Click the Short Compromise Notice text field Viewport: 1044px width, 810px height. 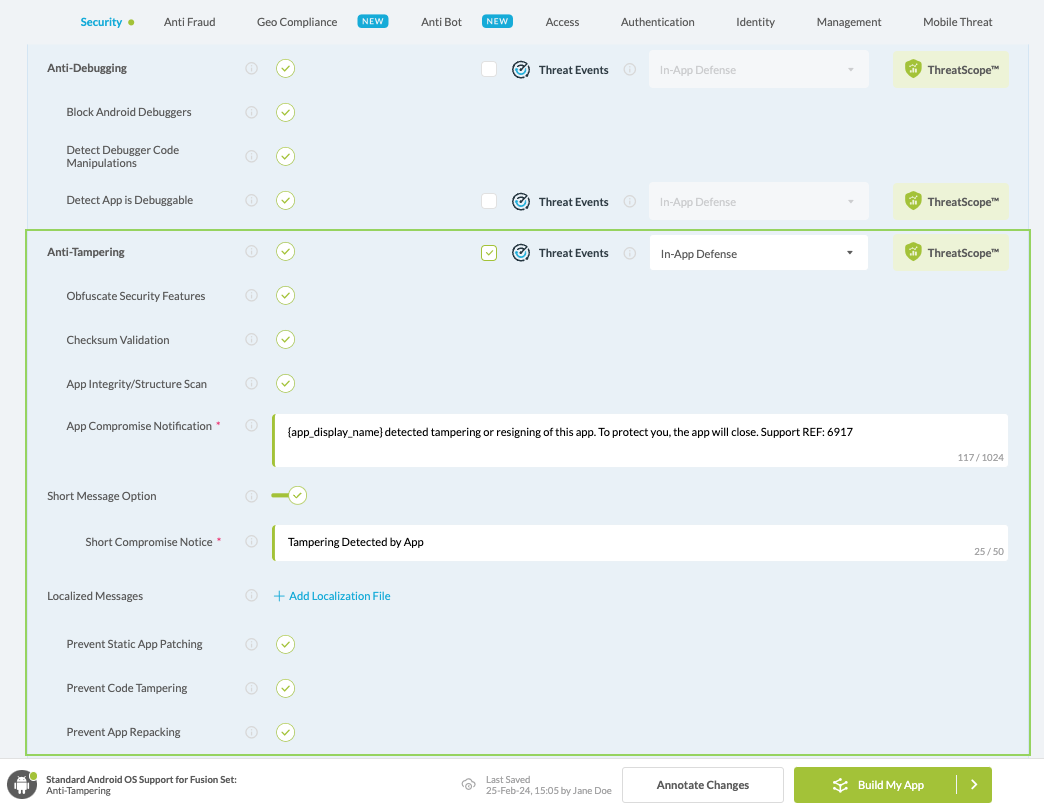pyautogui.click(x=640, y=542)
